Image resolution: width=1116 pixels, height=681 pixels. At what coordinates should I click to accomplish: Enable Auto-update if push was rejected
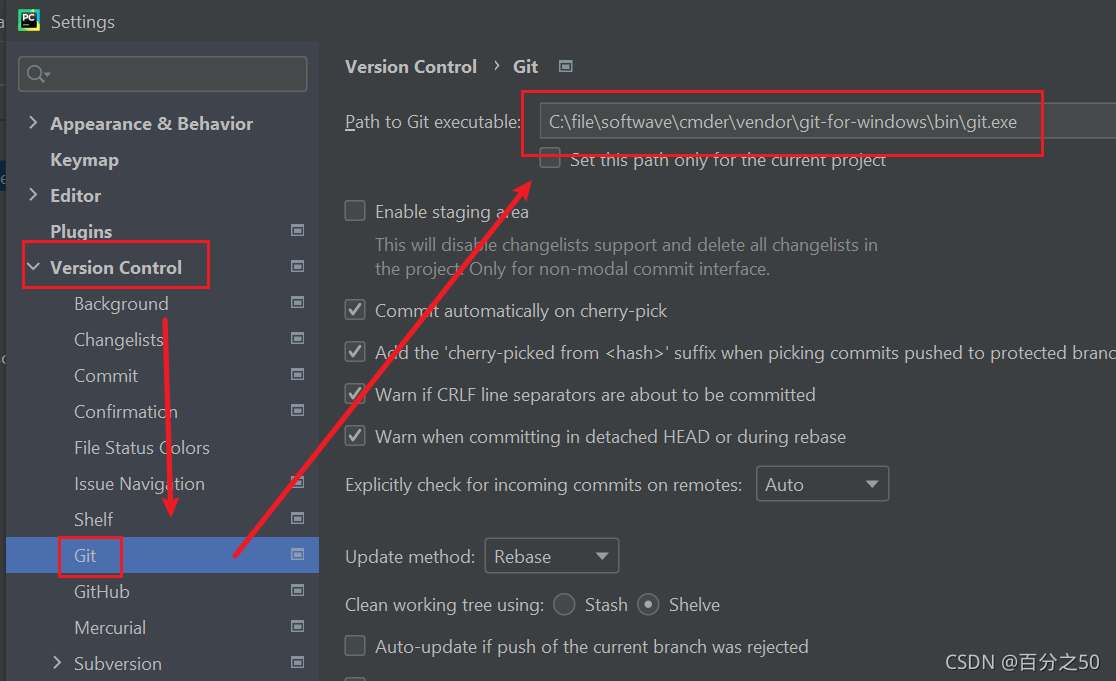(355, 645)
